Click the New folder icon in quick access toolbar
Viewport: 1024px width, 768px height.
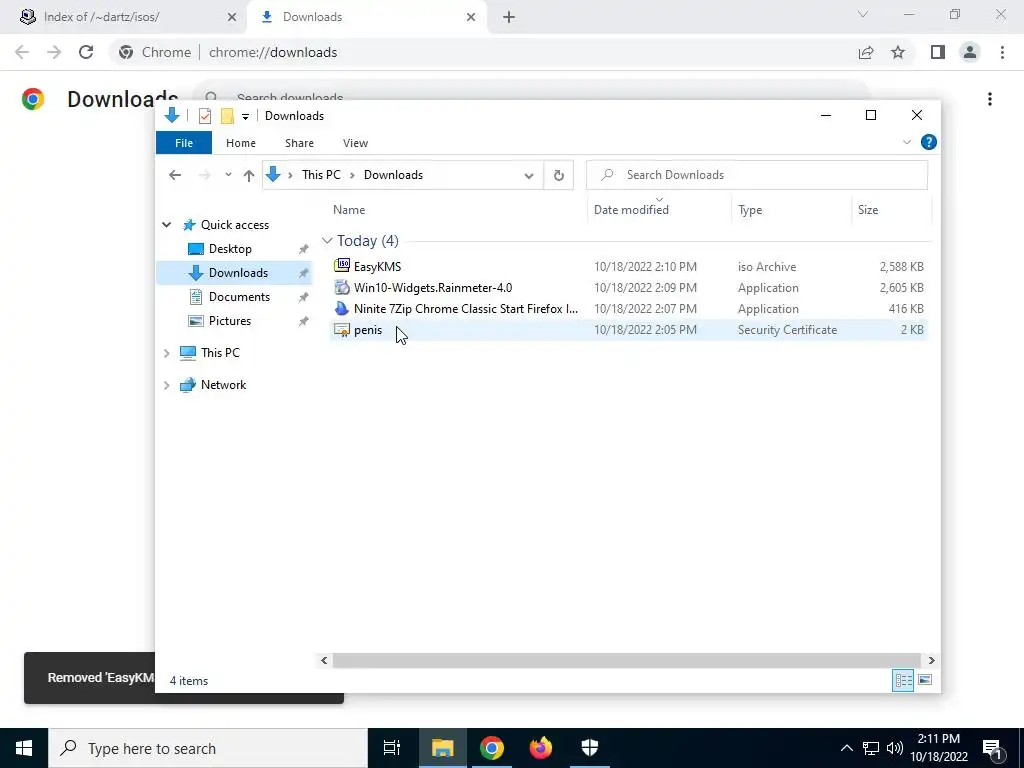pyautogui.click(x=227, y=116)
